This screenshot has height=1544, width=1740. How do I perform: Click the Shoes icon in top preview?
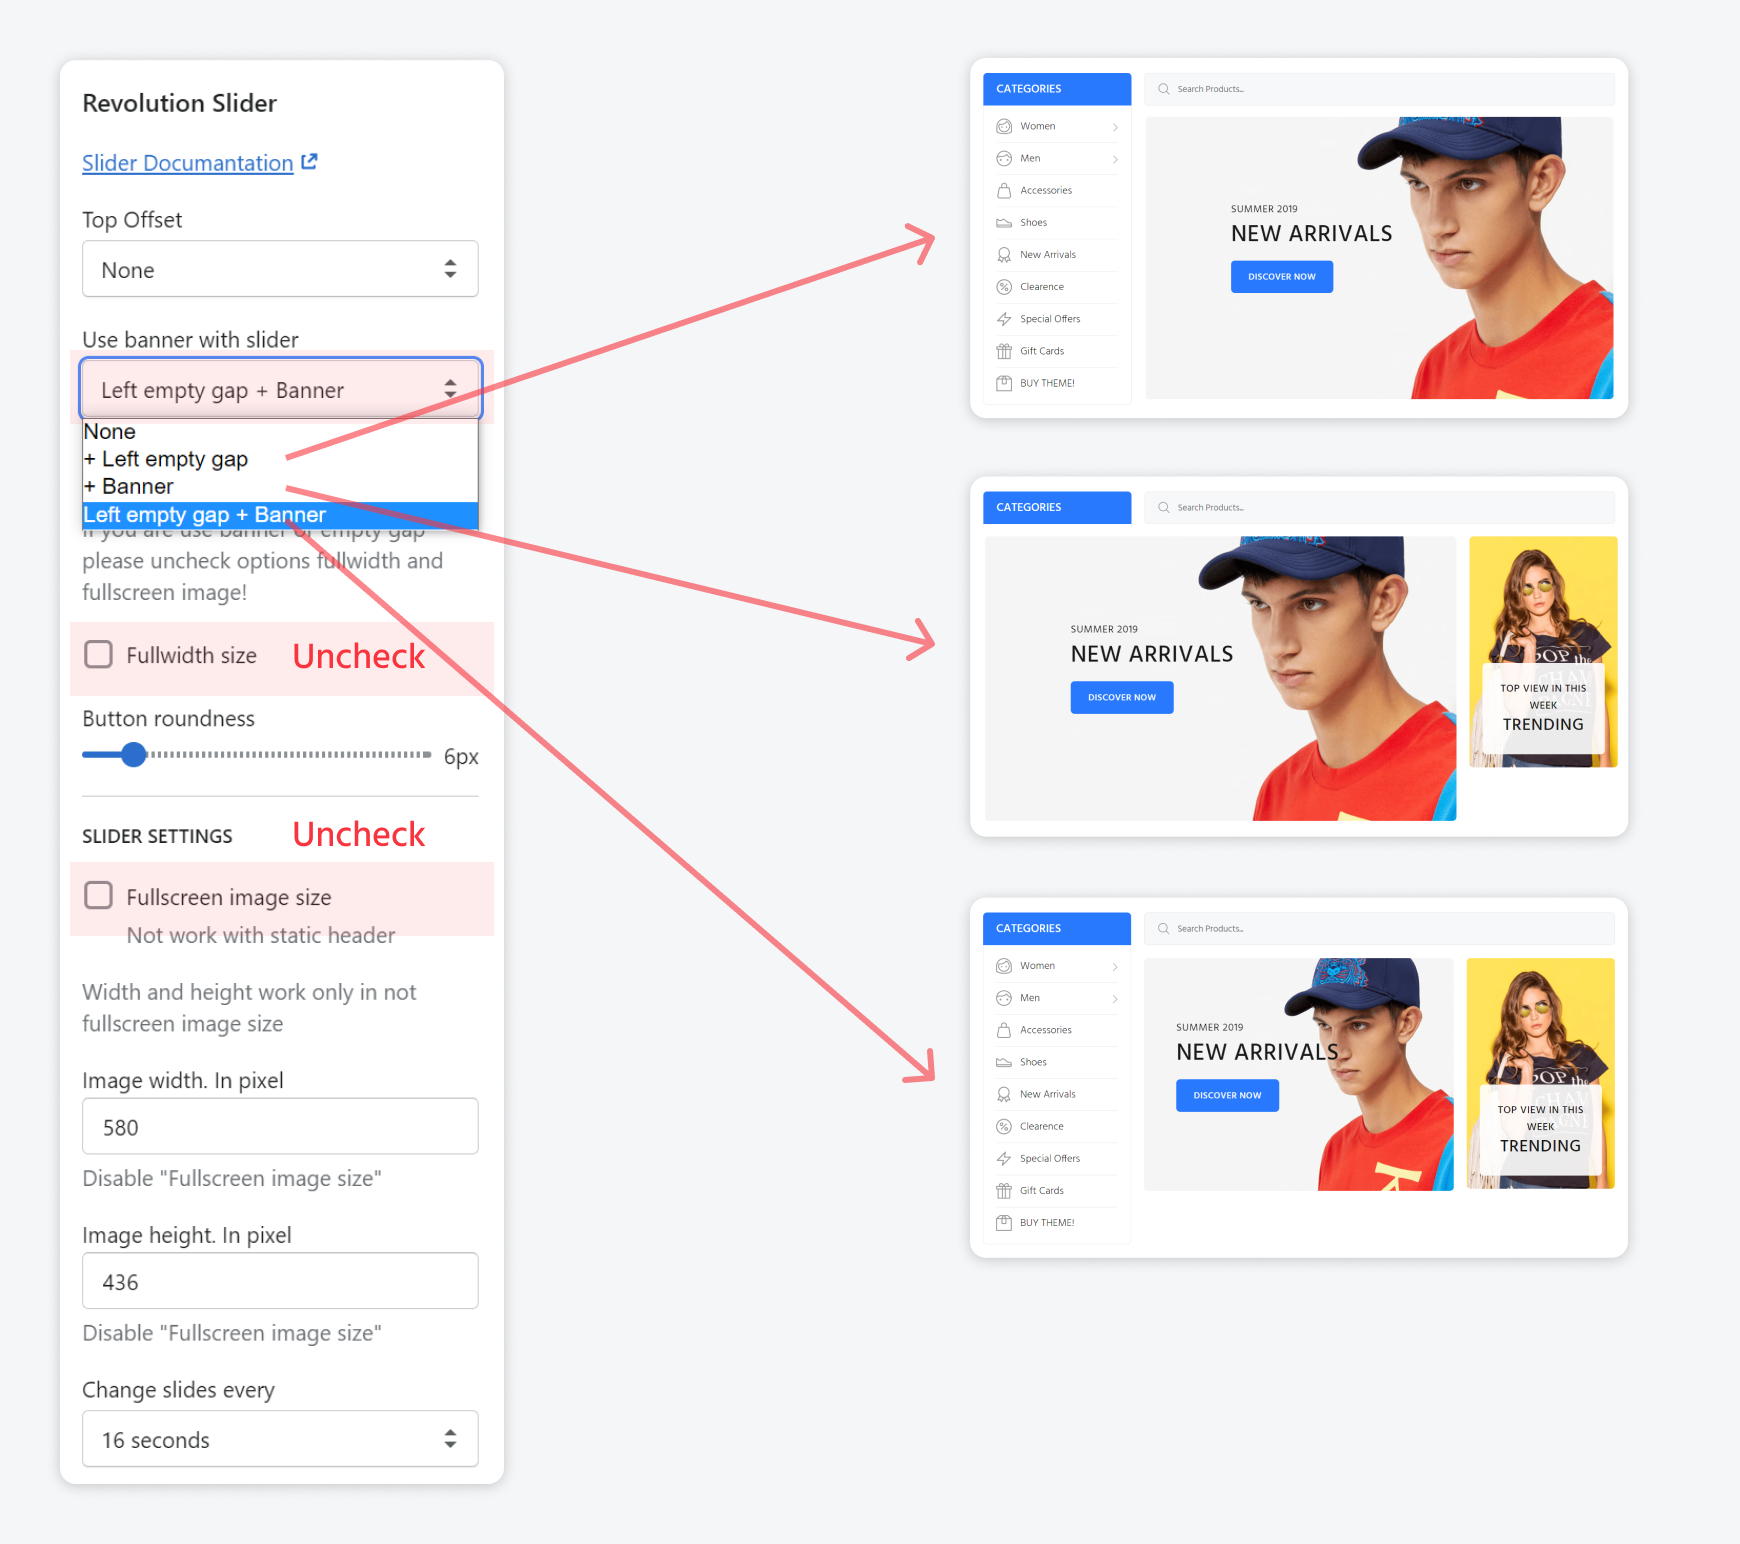click(x=1004, y=223)
